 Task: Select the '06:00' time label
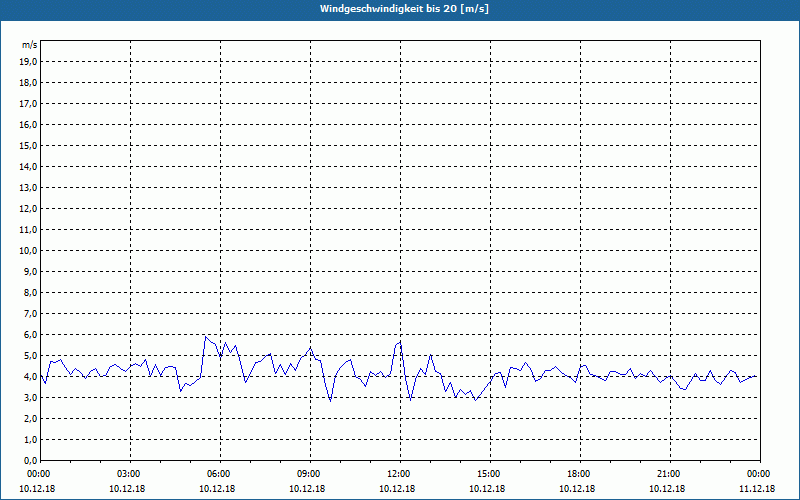(x=220, y=474)
